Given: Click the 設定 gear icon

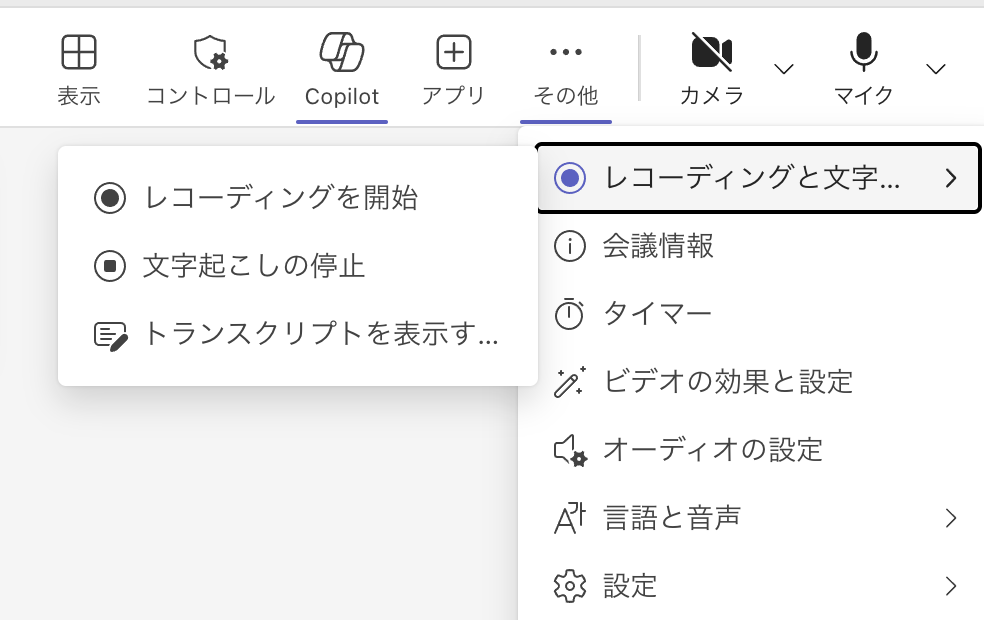Looking at the screenshot, I should pyautogui.click(x=570, y=585).
